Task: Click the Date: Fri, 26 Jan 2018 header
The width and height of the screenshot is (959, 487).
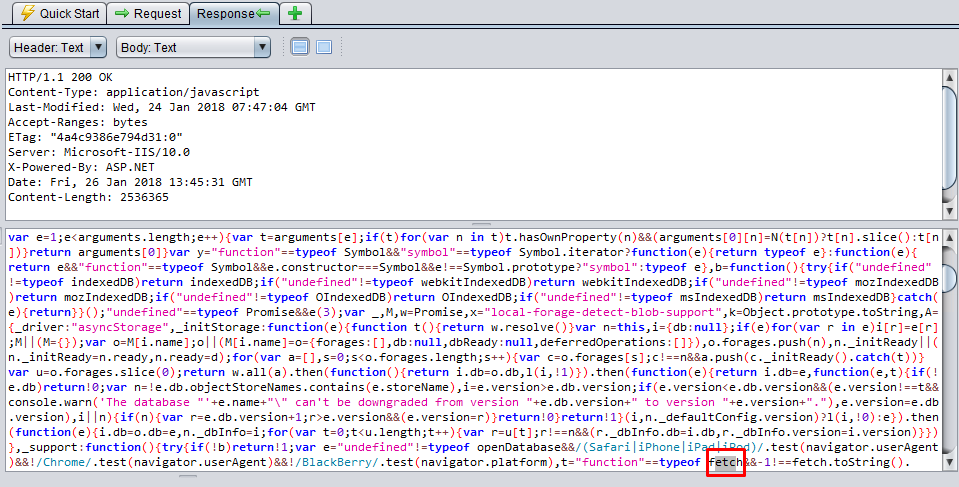Action: click(130, 182)
